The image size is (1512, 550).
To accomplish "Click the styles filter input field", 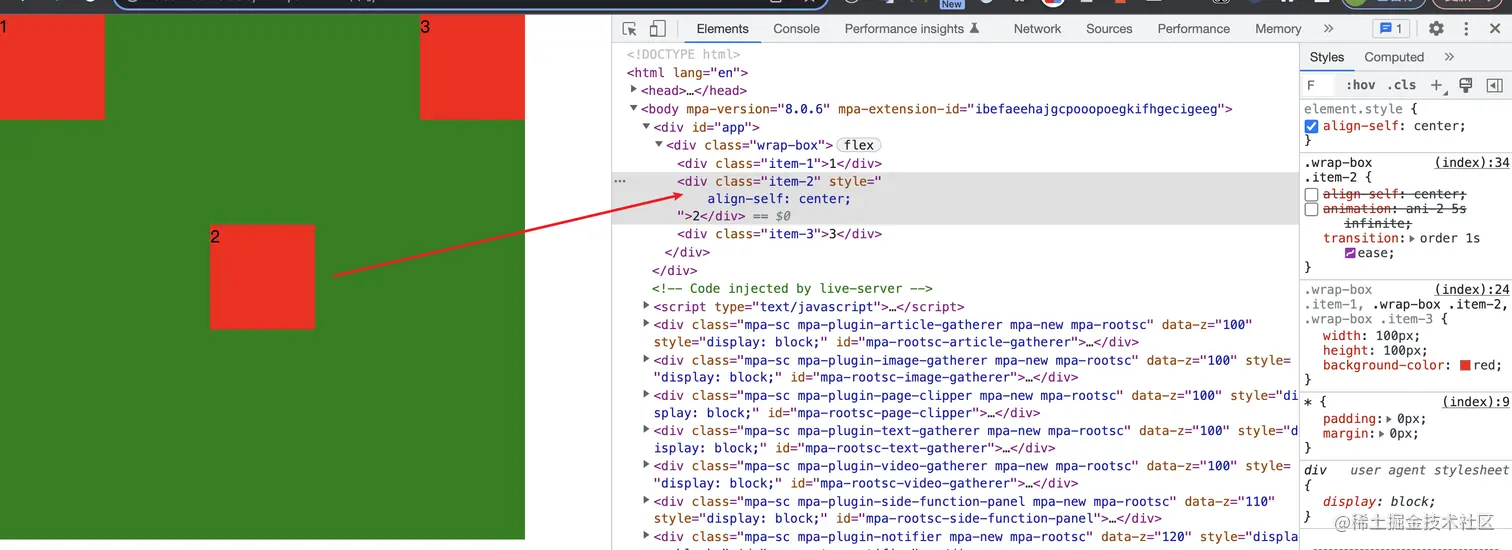I will pyautogui.click(x=1320, y=86).
